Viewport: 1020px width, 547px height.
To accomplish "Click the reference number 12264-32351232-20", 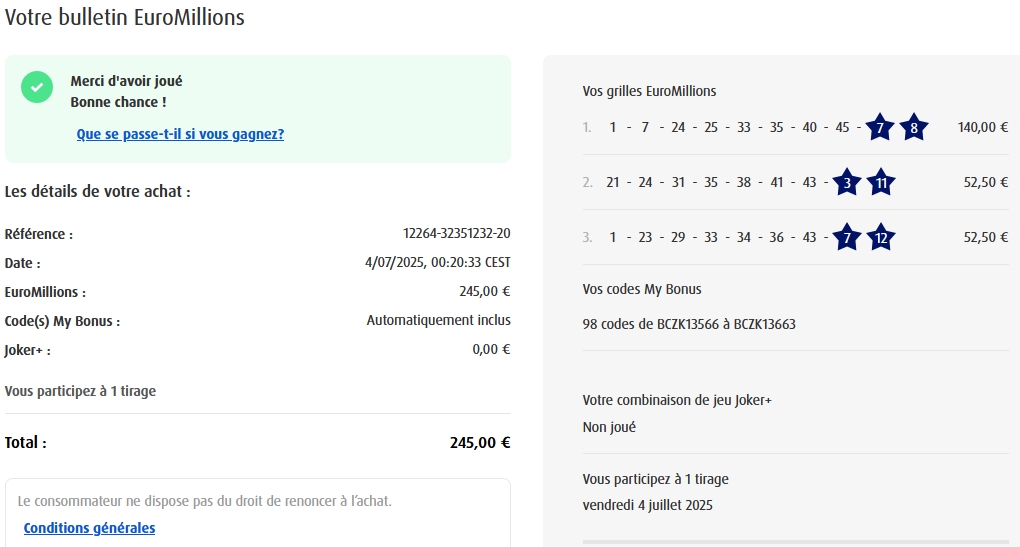I will pyautogui.click(x=456, y=234).
